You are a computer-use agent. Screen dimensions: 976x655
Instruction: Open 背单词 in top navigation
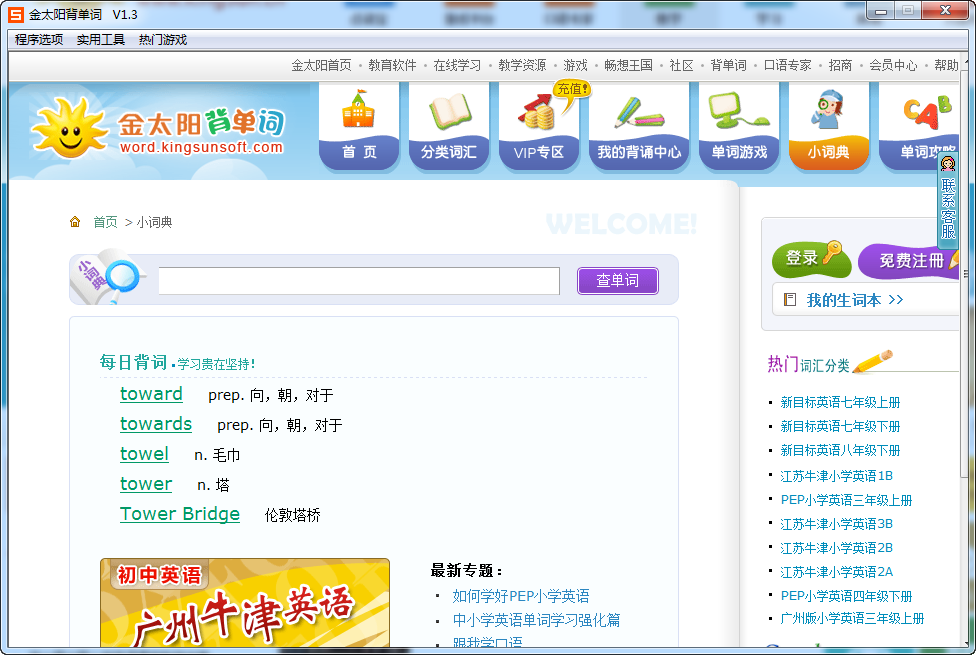pyautogui.click(x=728, y=65)
